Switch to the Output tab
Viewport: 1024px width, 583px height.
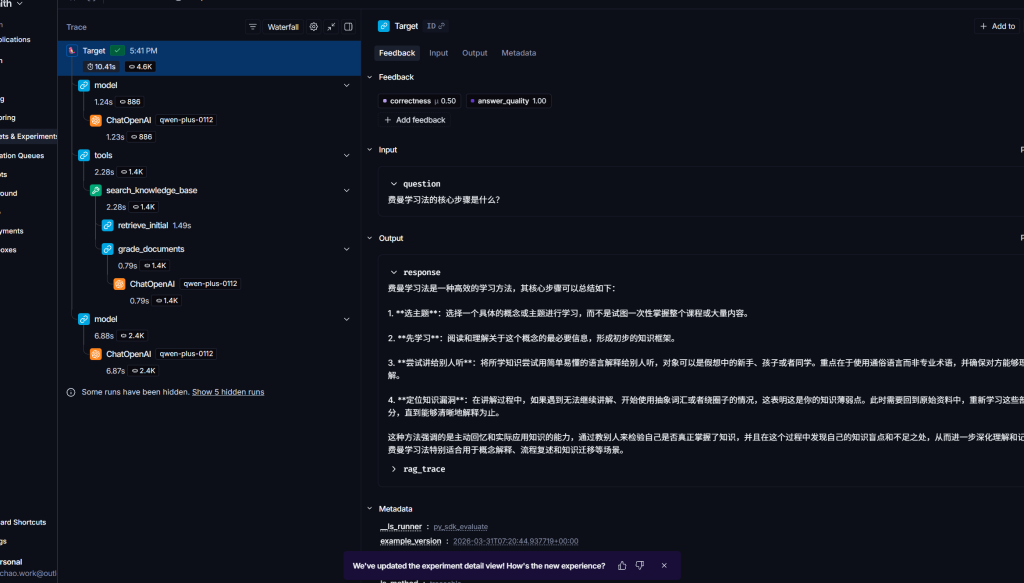point(474,53)
